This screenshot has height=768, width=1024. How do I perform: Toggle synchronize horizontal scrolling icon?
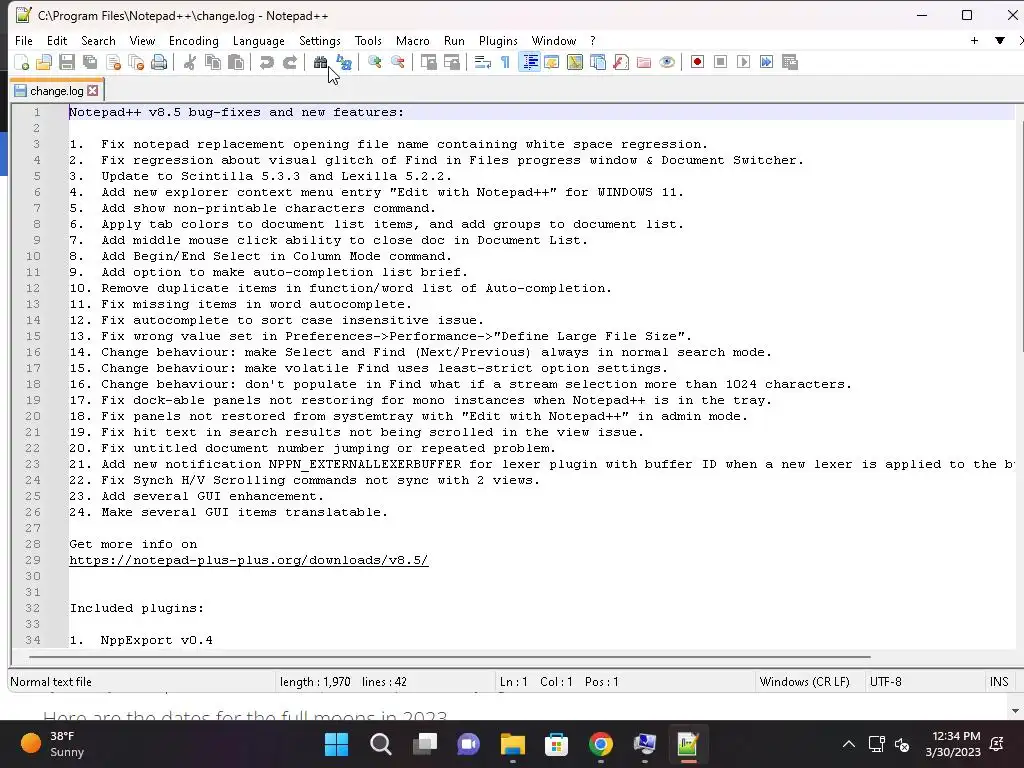coord(451,63)
